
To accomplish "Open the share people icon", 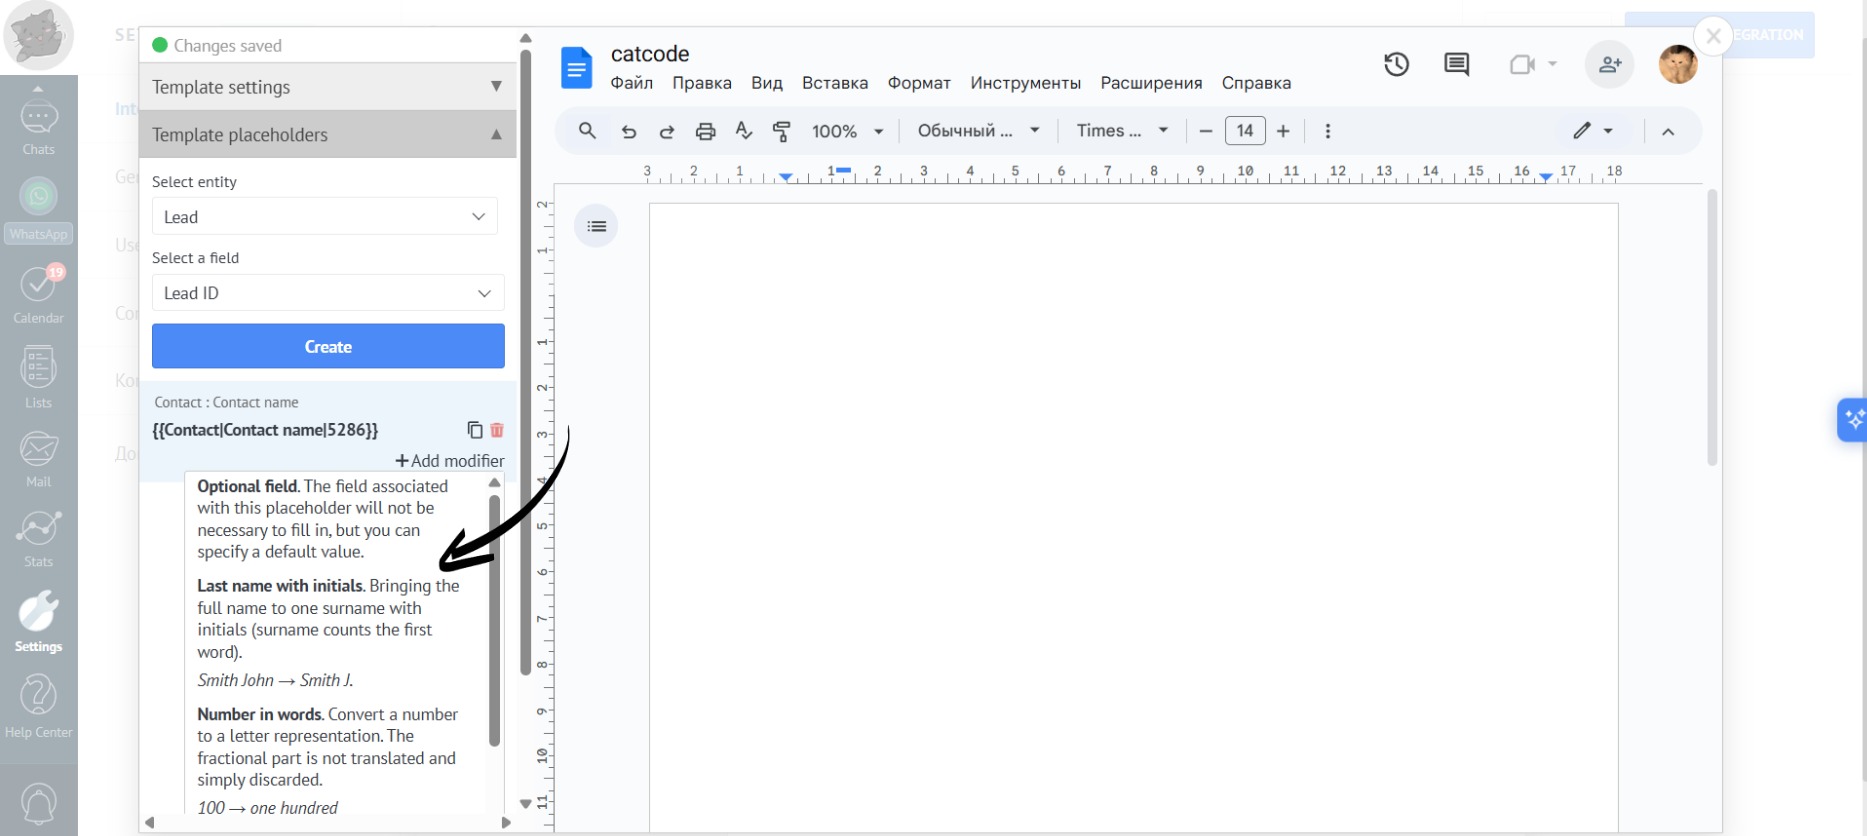I will [1609, 65].
